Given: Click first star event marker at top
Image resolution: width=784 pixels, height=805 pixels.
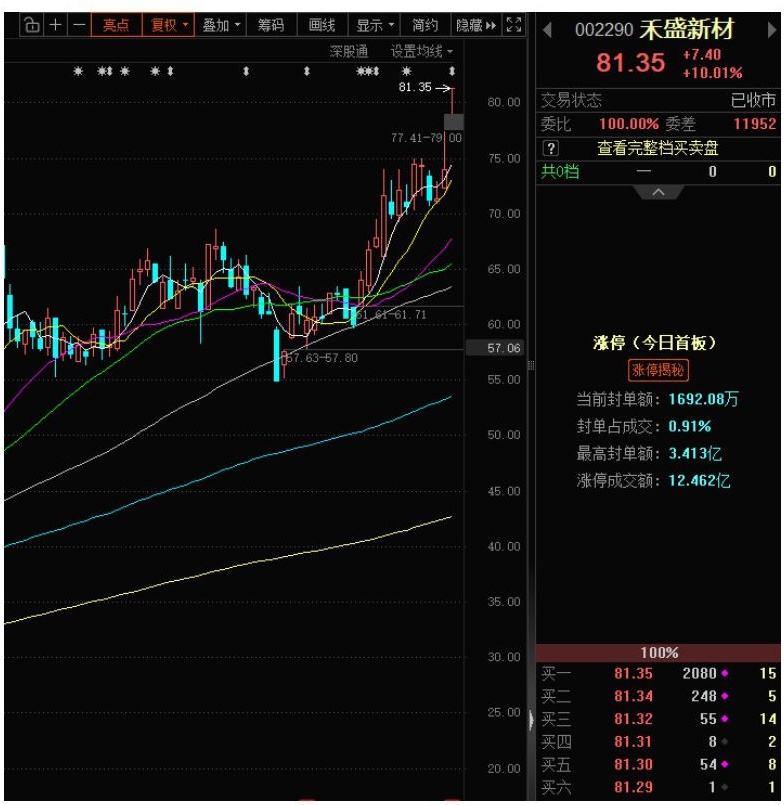Looking at the screenshot, I should point(78,71).
